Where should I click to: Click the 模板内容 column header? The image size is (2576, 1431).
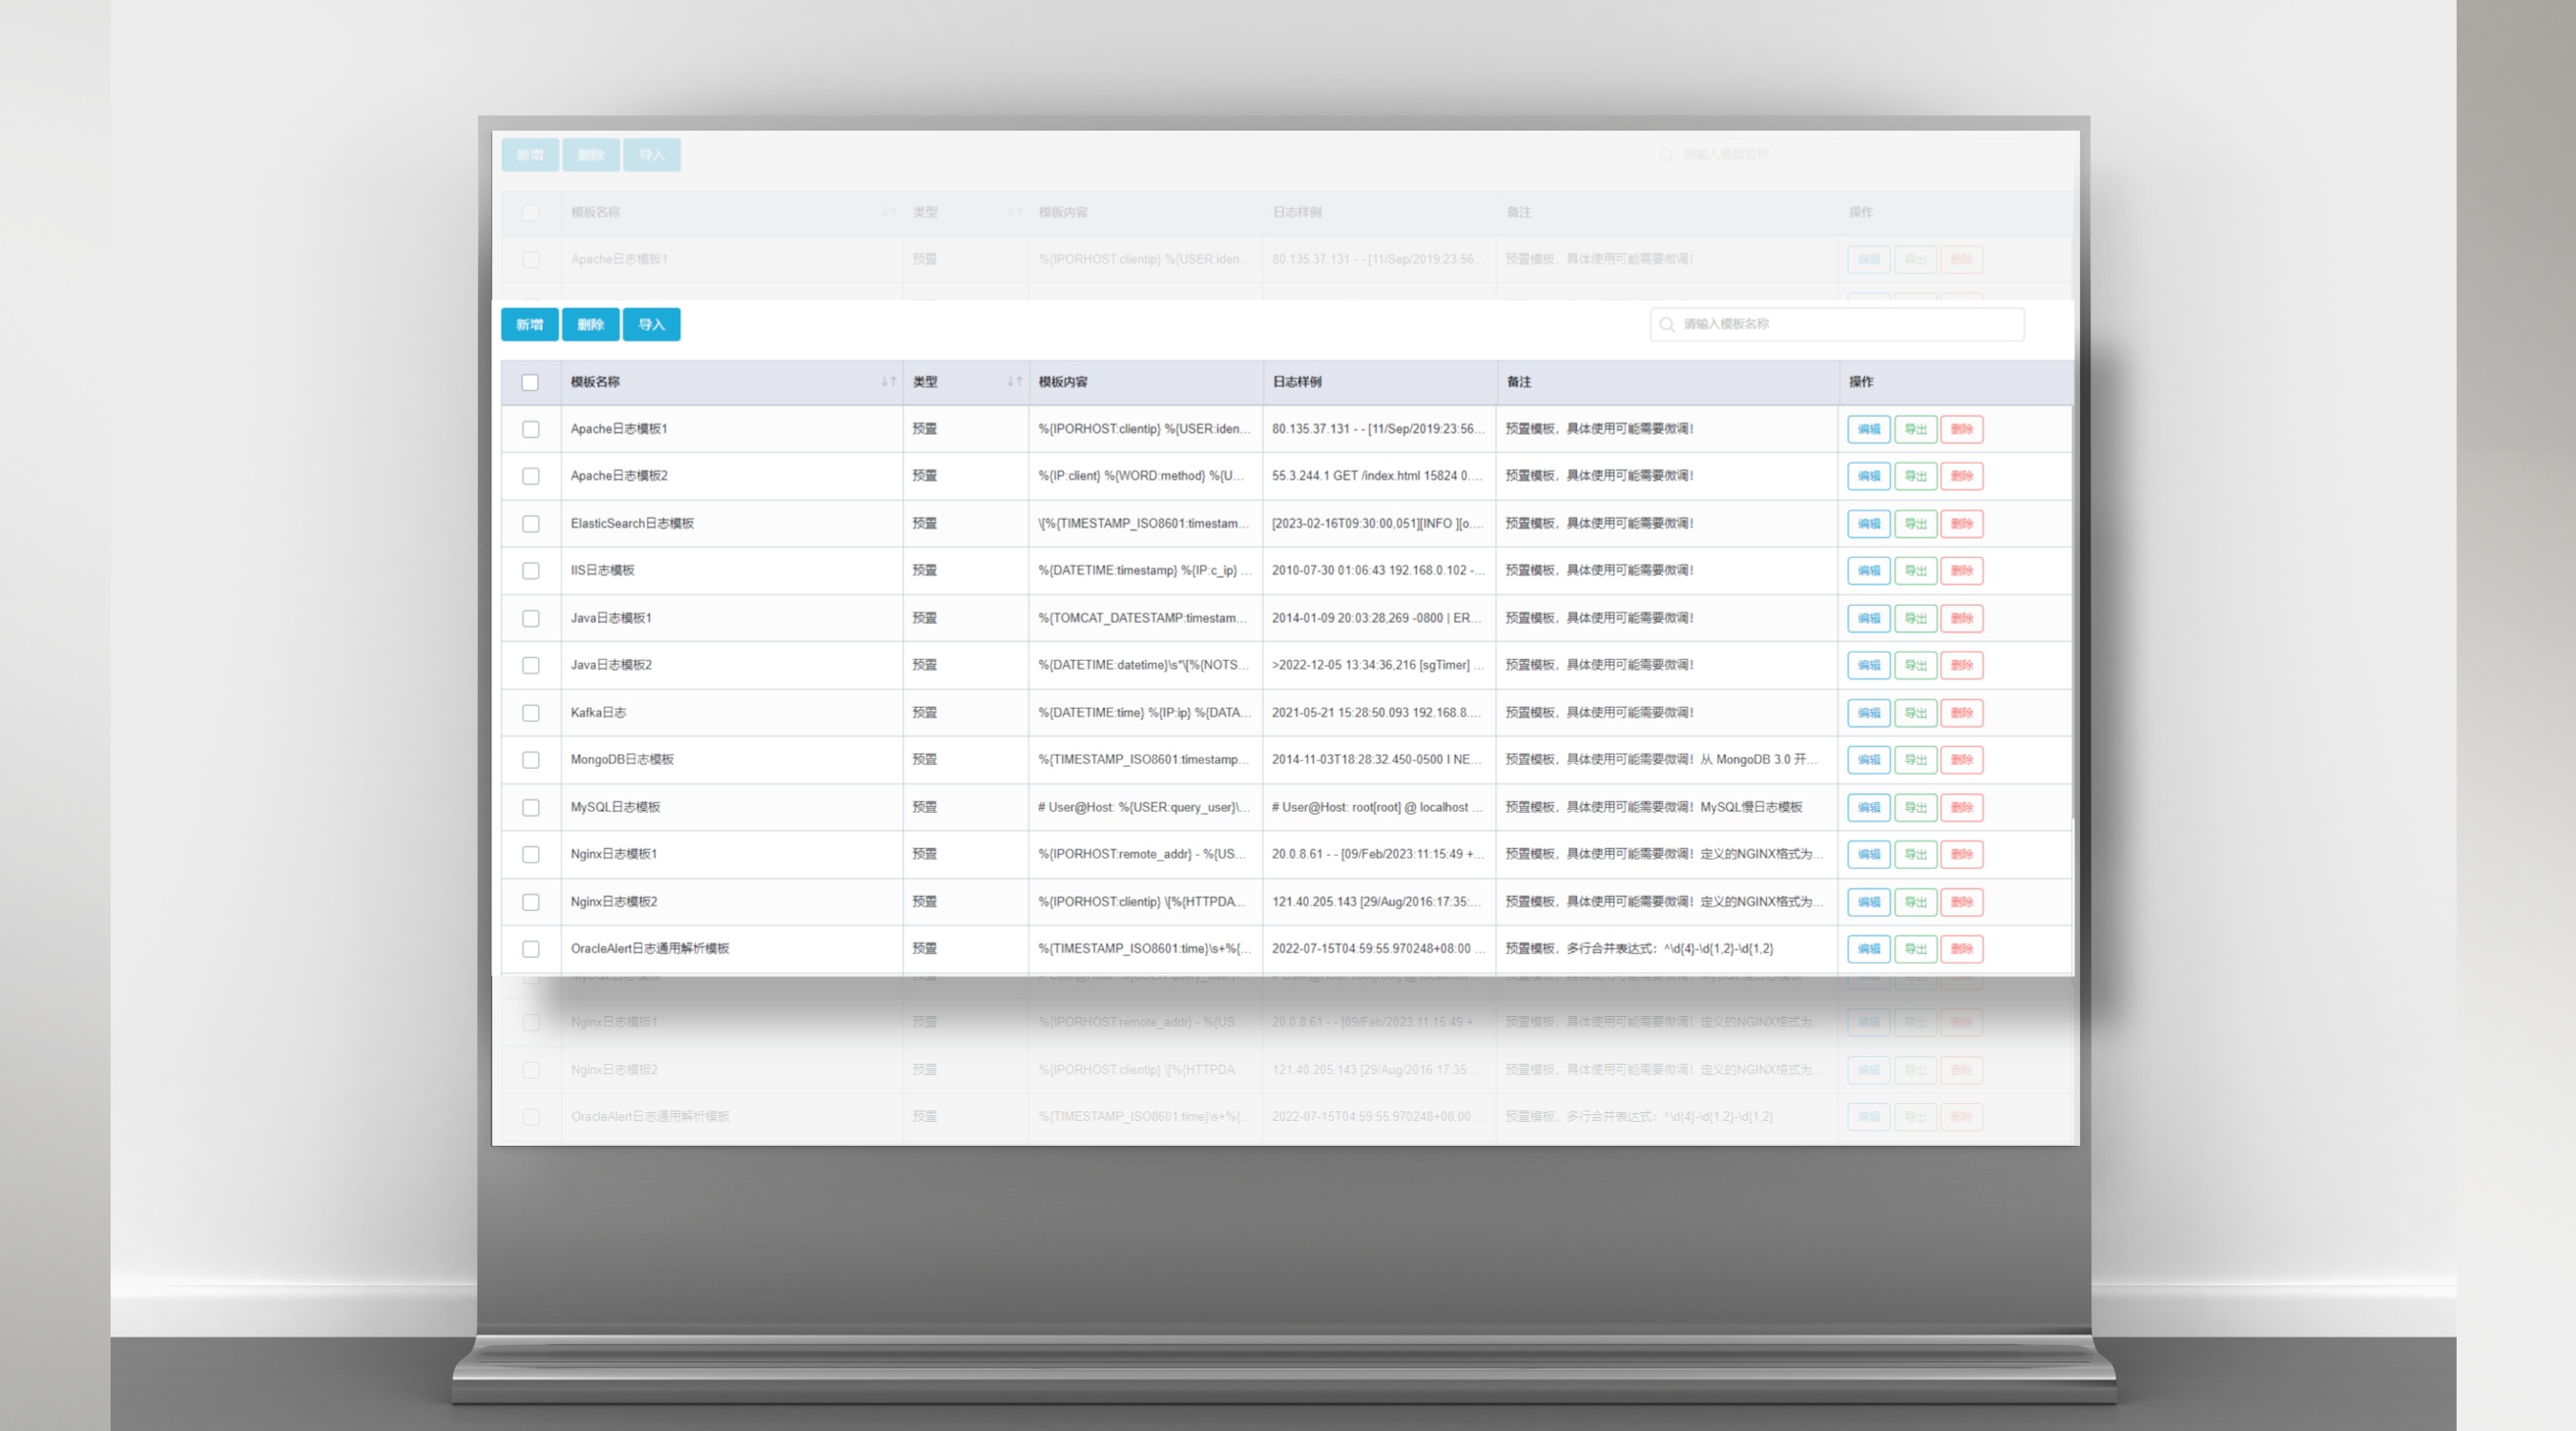tap(1063, 382)
